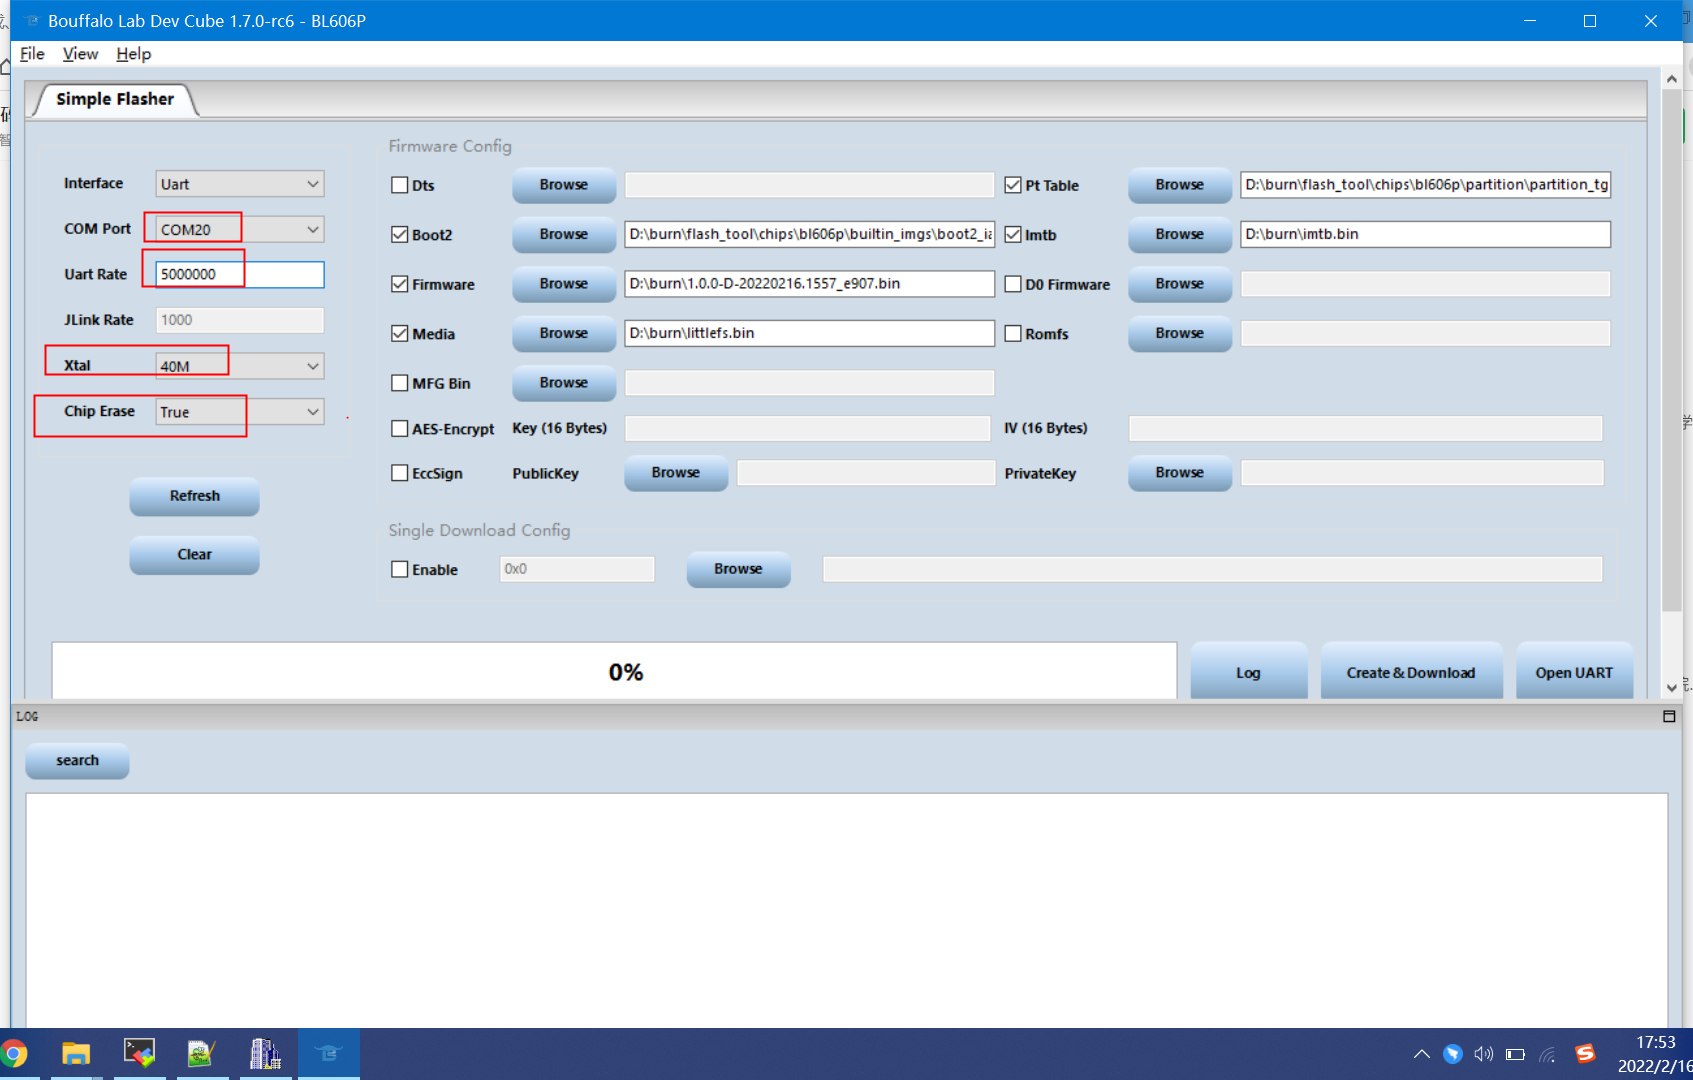Show hidden system tray icons

tap(1421, 1054)
